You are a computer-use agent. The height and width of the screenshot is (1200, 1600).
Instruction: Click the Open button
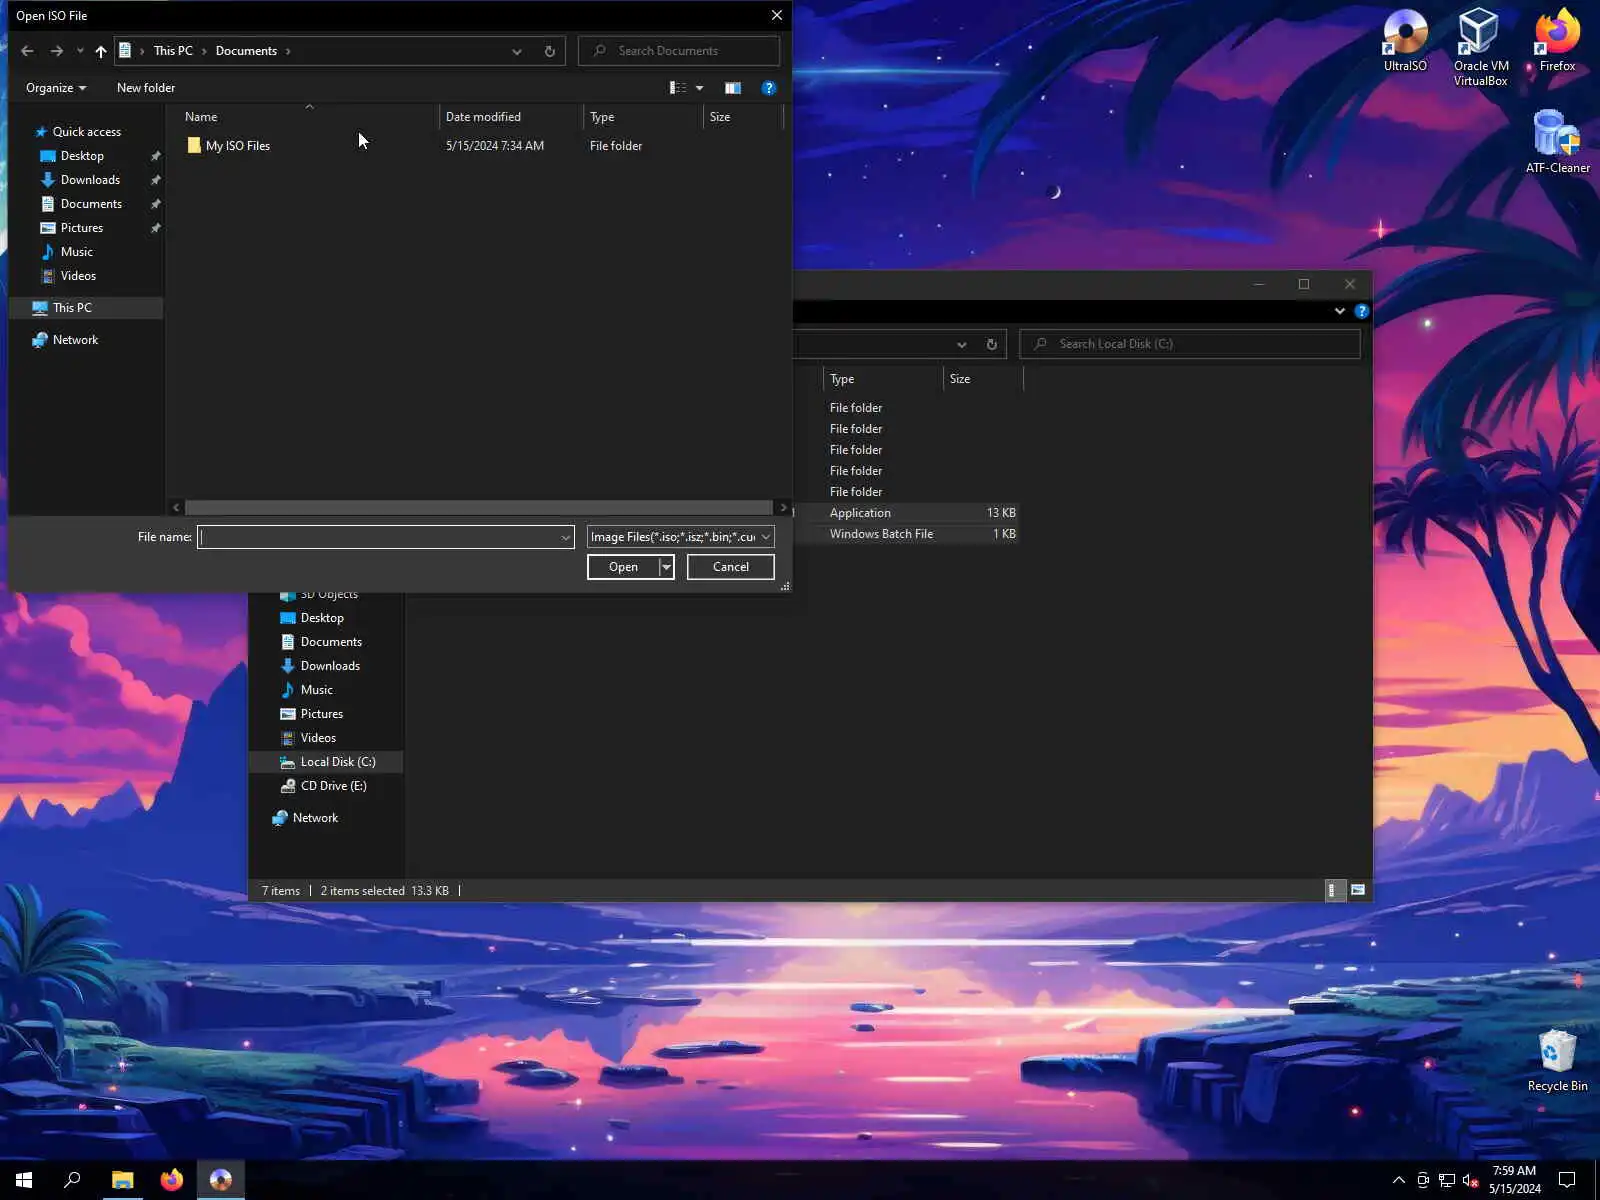click(x=623, y=567)
